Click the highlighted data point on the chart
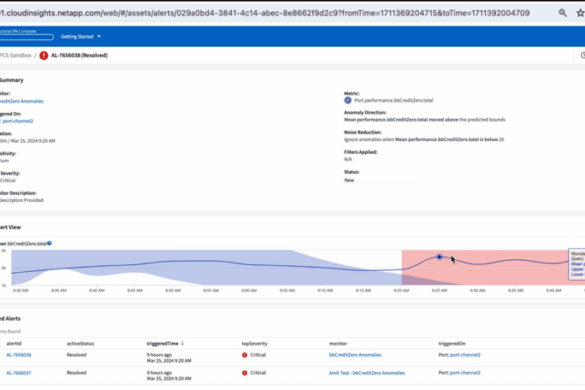Viewport: 585px width, 390px height. click(x=439, y=257)
